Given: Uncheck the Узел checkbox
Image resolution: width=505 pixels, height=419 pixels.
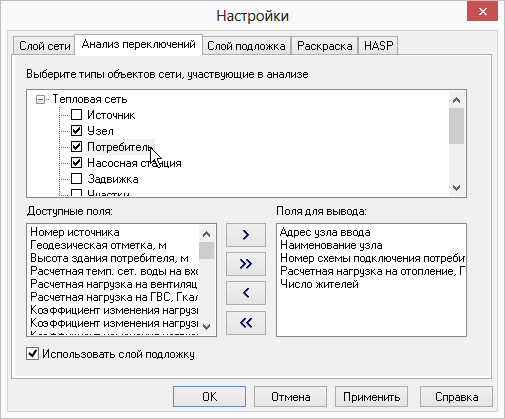Looking at the screenshot, I should [76, 131].
